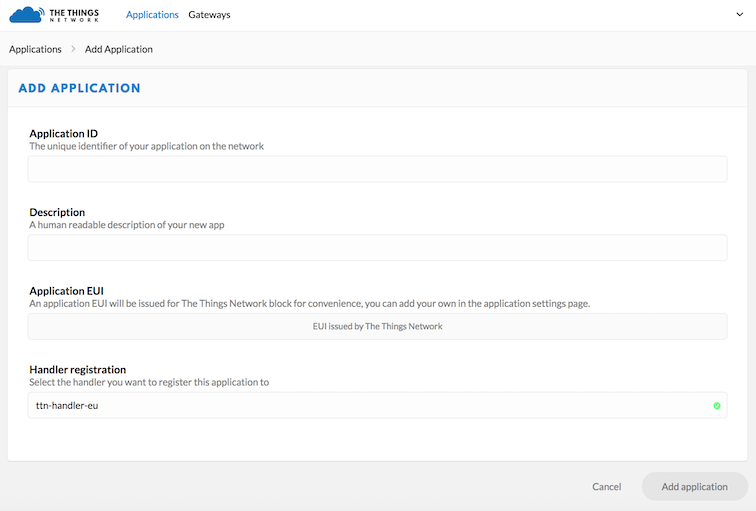The image size is (756, 511).
Task: Click the ADD APPLICATION panel heading
Action: tap(80, 88)
